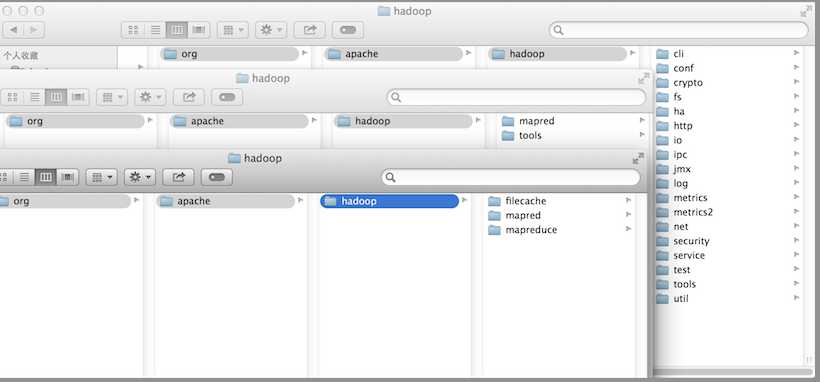Select the org folder in middle window

click(x=75, y=121)
